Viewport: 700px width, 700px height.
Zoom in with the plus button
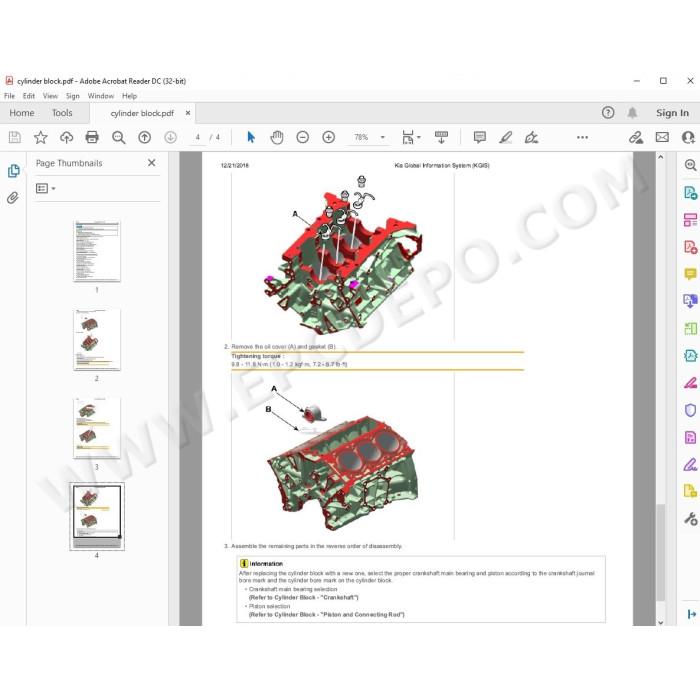pyautogui.click(x=329, y=137)
